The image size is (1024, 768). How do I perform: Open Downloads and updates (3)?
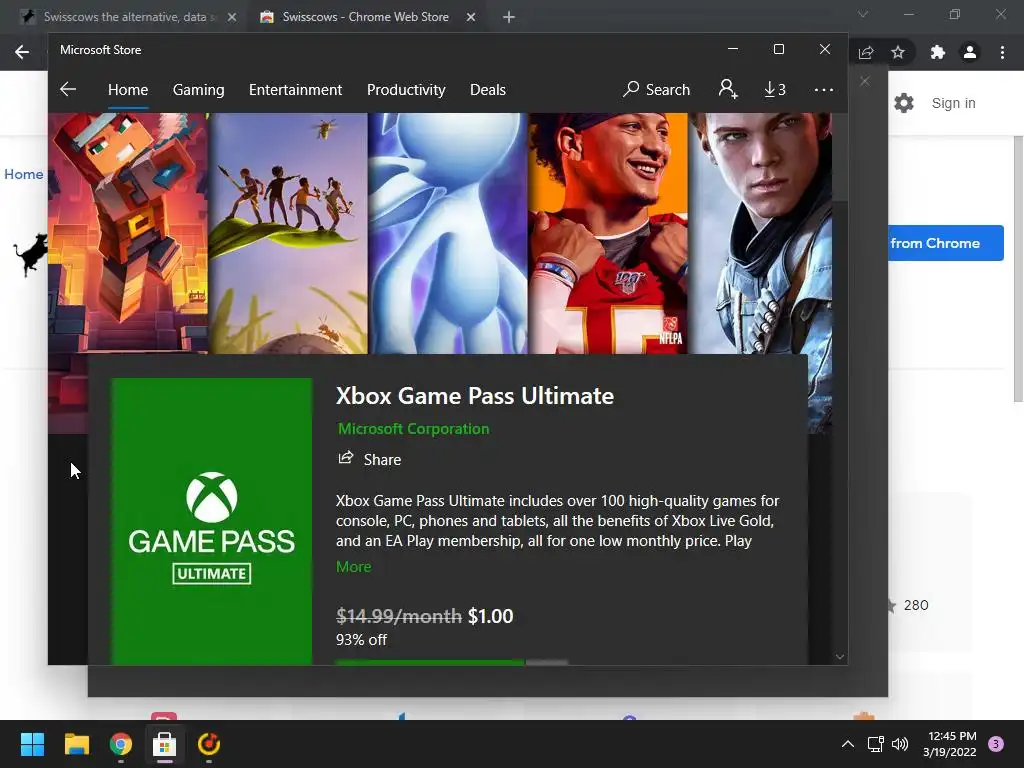tap(775, 89)
